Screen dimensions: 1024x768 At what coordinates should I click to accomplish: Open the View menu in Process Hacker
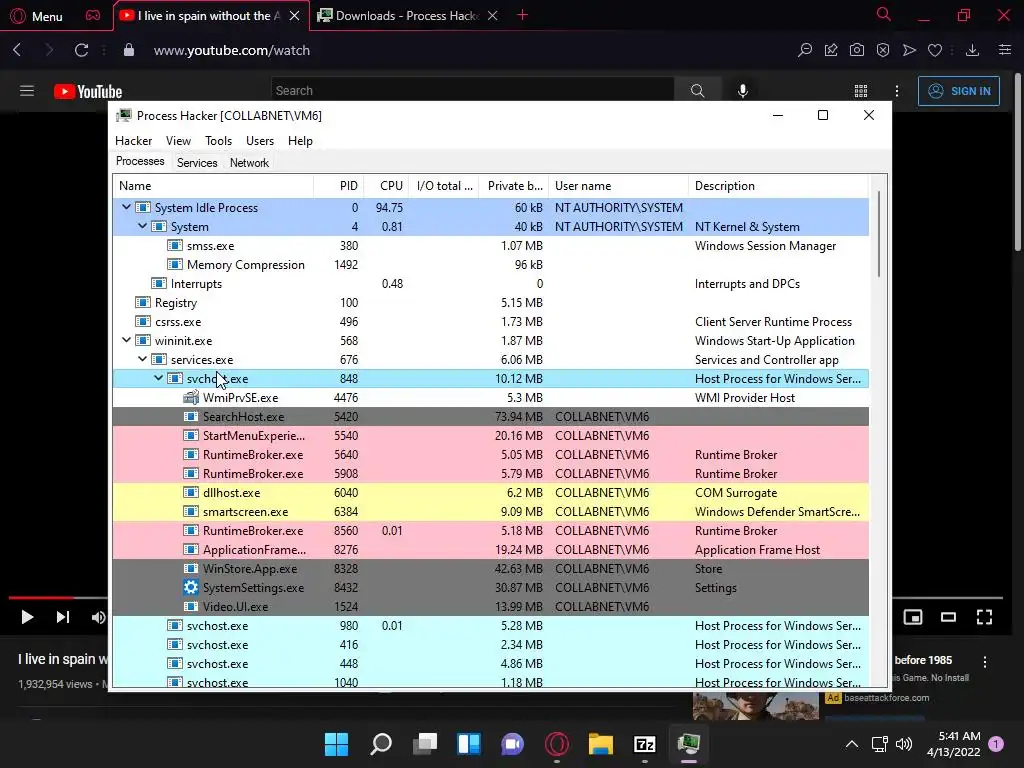click(x=178, y=141)
